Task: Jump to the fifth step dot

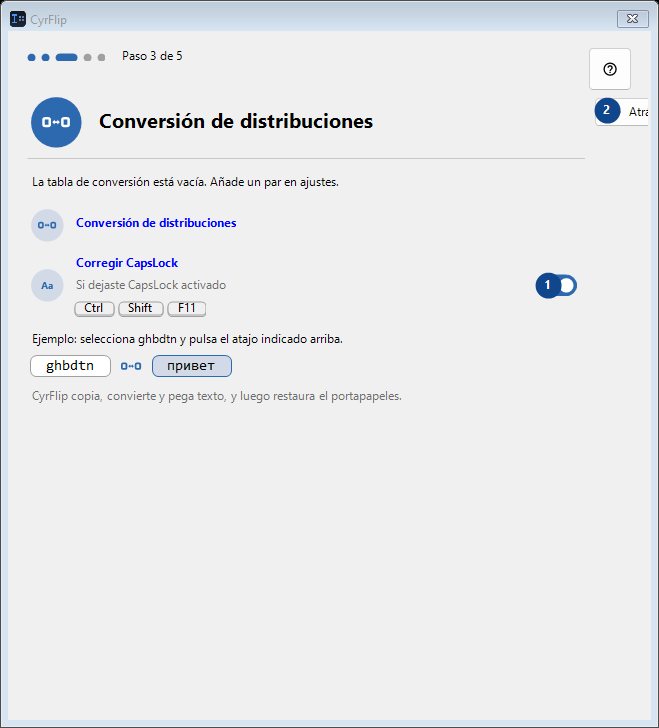Action: [101, 58]
